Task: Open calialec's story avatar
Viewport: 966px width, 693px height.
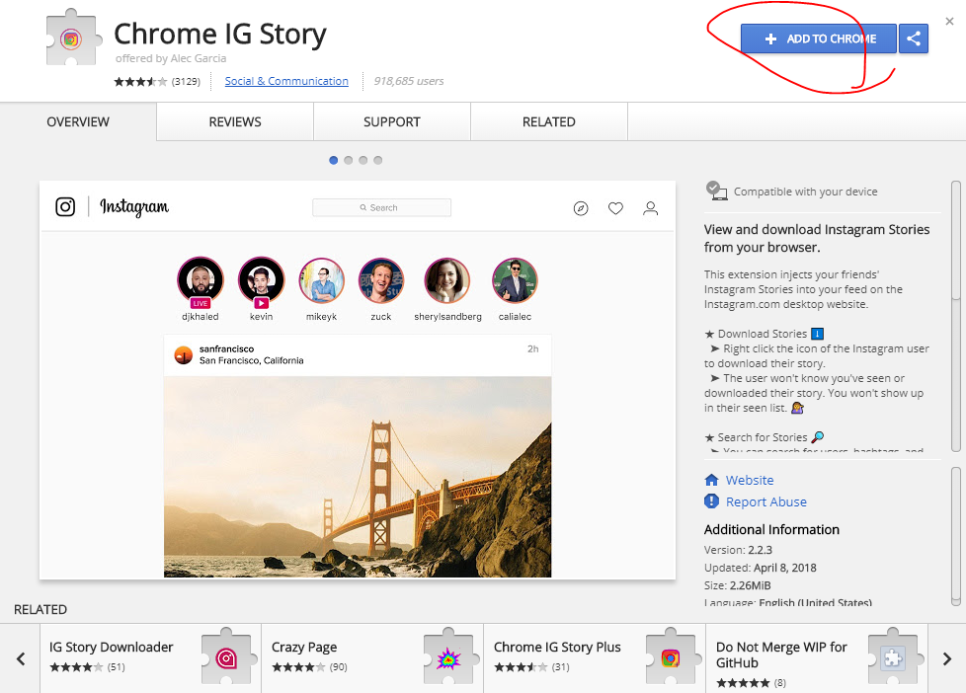Action: pos(515,280)
